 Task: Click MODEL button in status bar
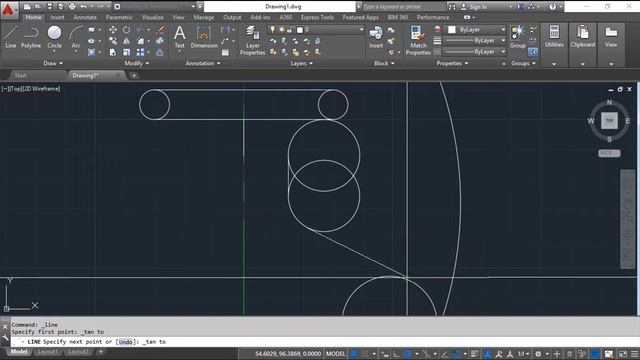(x=336, y=354)
